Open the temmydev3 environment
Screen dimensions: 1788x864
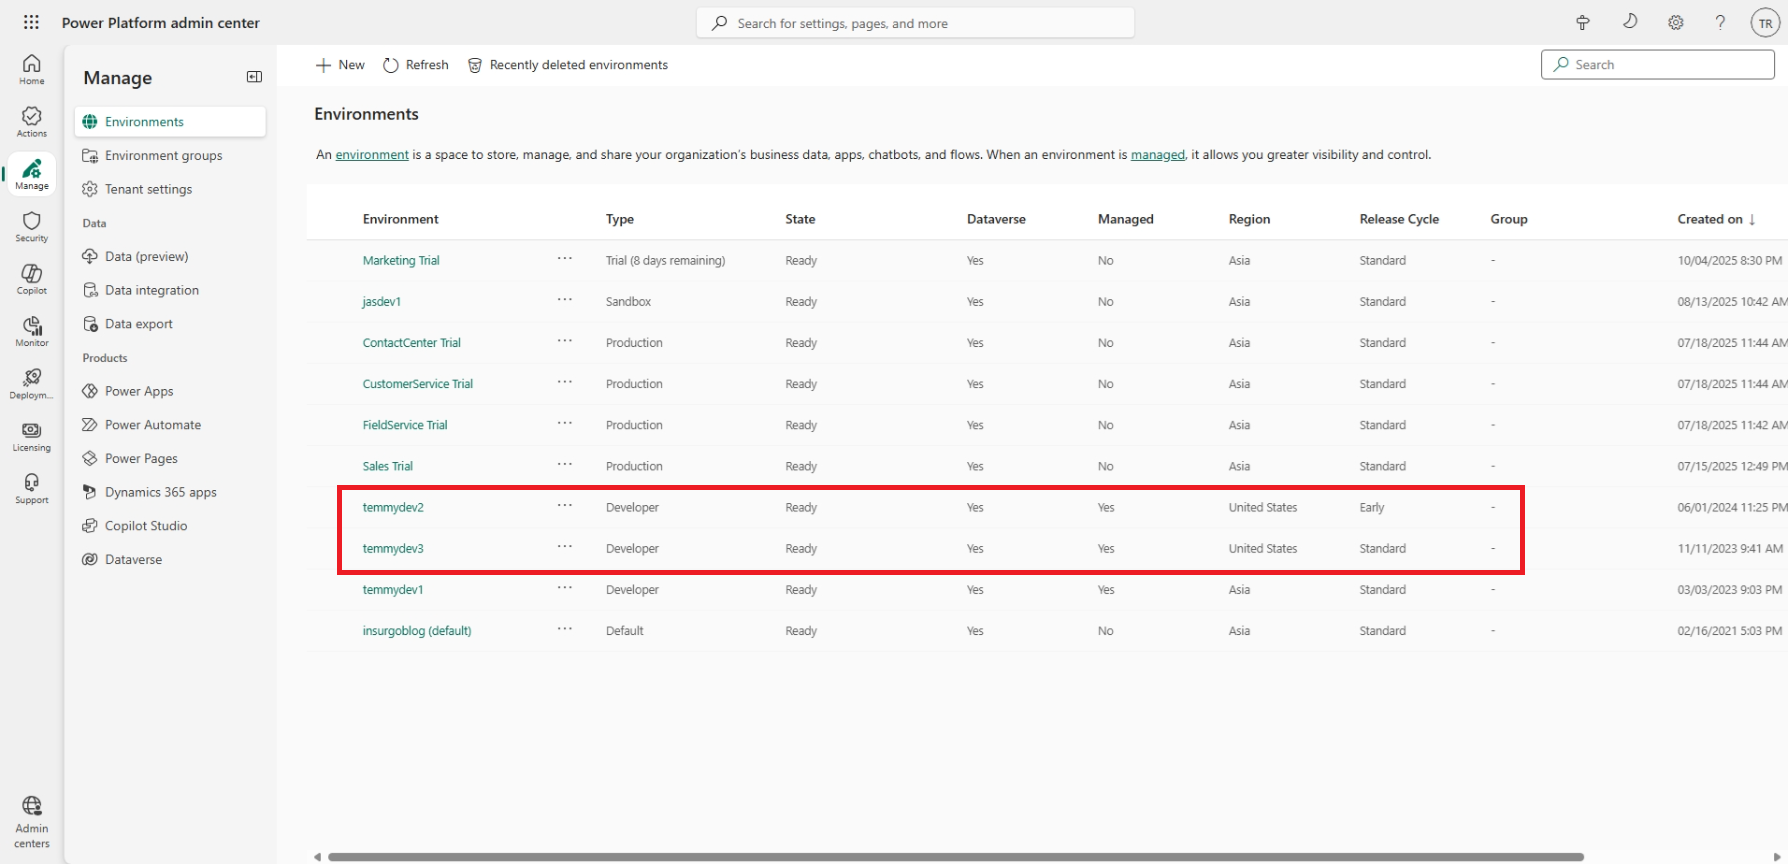[393, 549]
